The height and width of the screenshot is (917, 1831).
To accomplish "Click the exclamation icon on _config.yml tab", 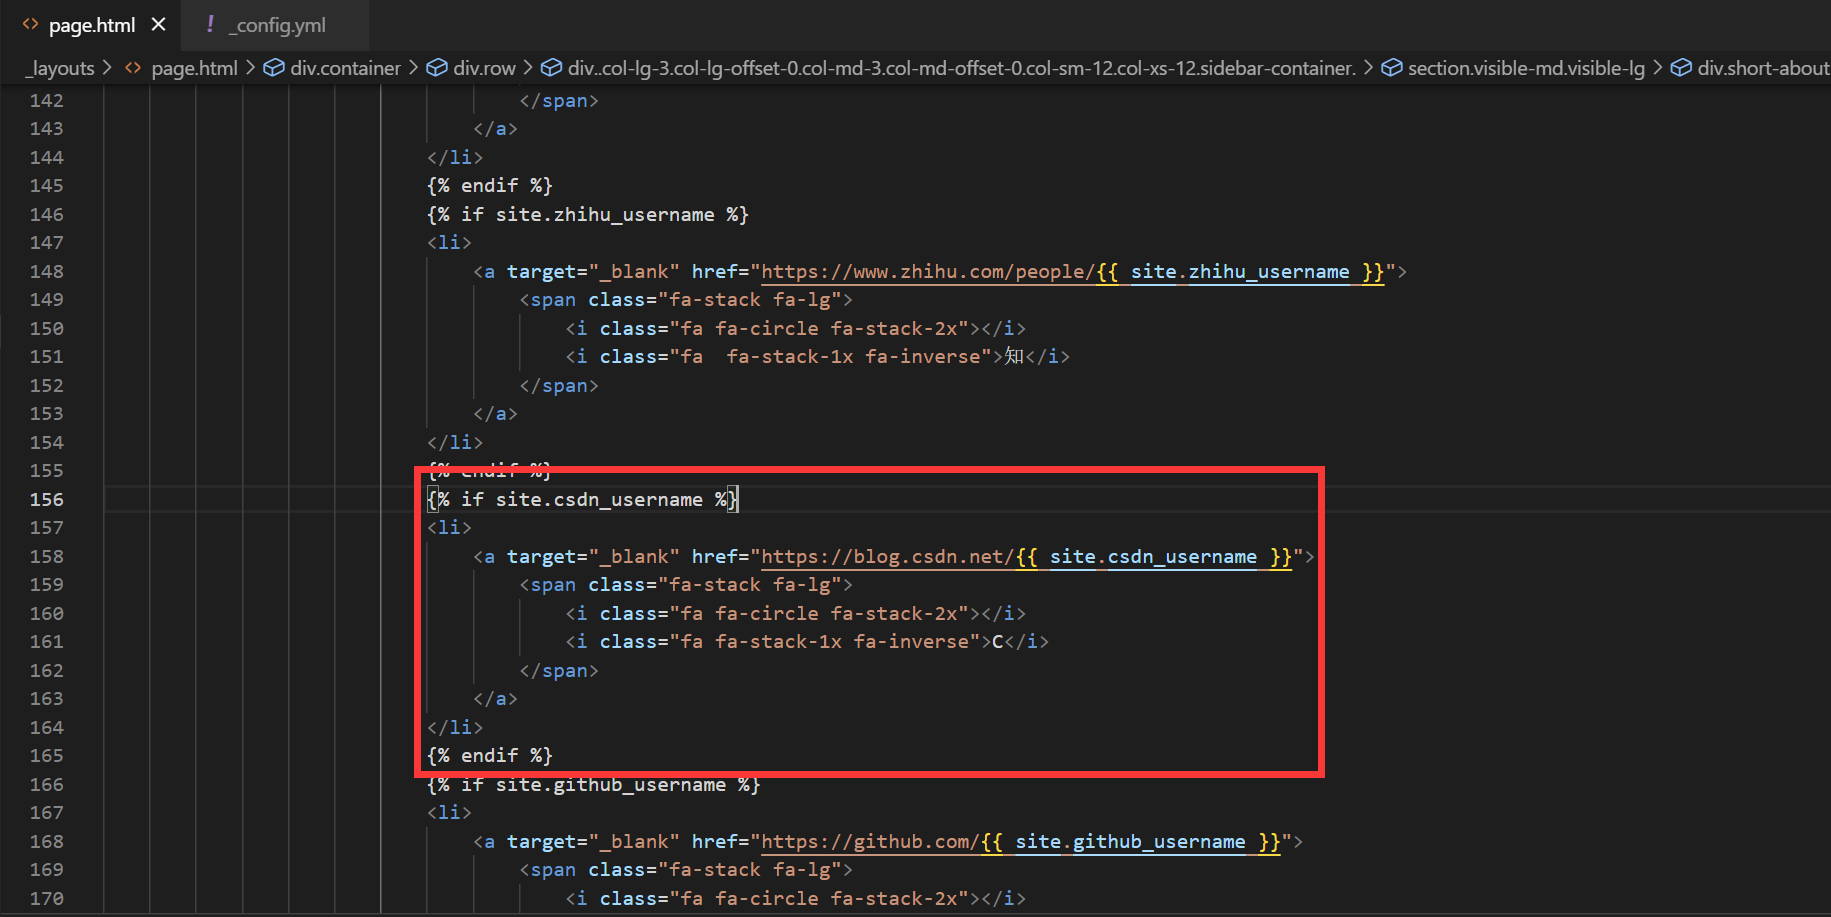I will coord(210,25).
